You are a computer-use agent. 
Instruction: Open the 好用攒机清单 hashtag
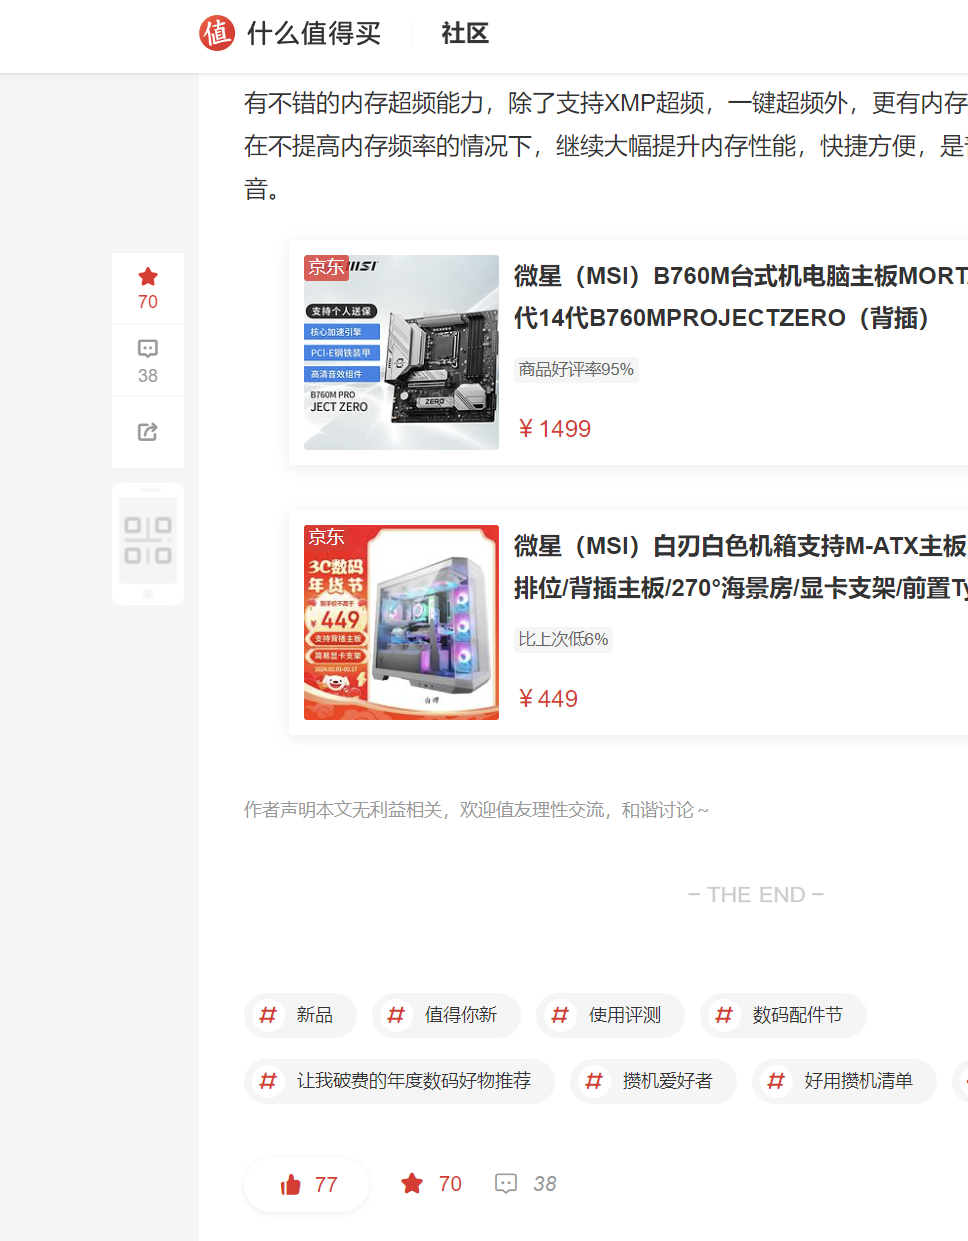(844, 1081)
